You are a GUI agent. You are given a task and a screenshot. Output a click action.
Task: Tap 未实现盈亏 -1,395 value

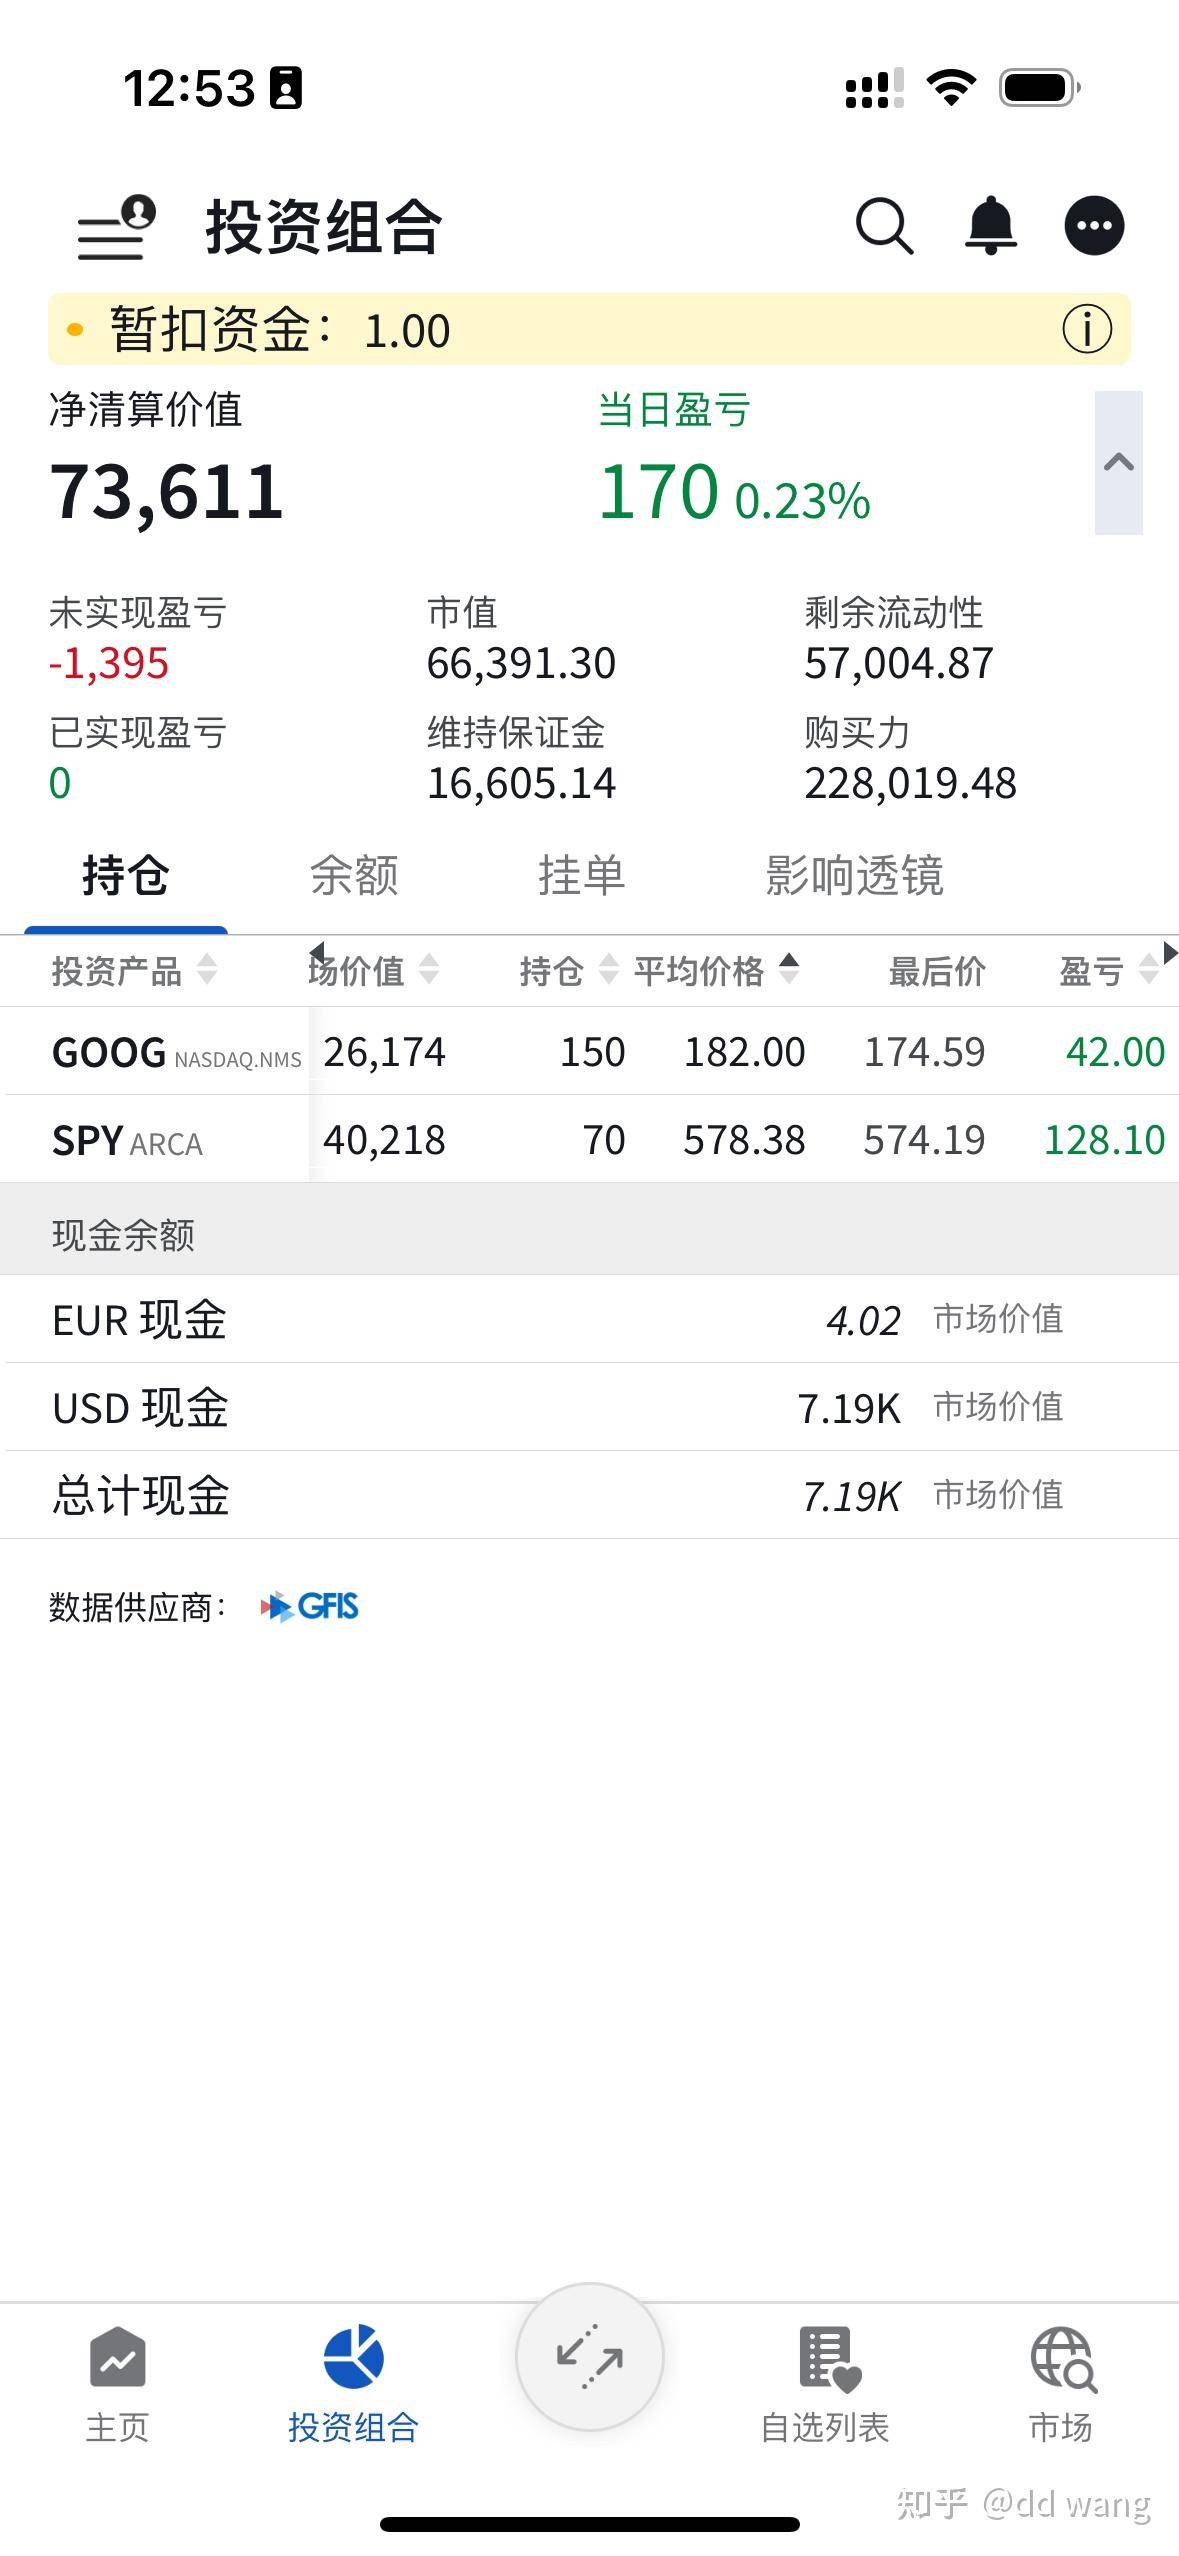(108, 663)
